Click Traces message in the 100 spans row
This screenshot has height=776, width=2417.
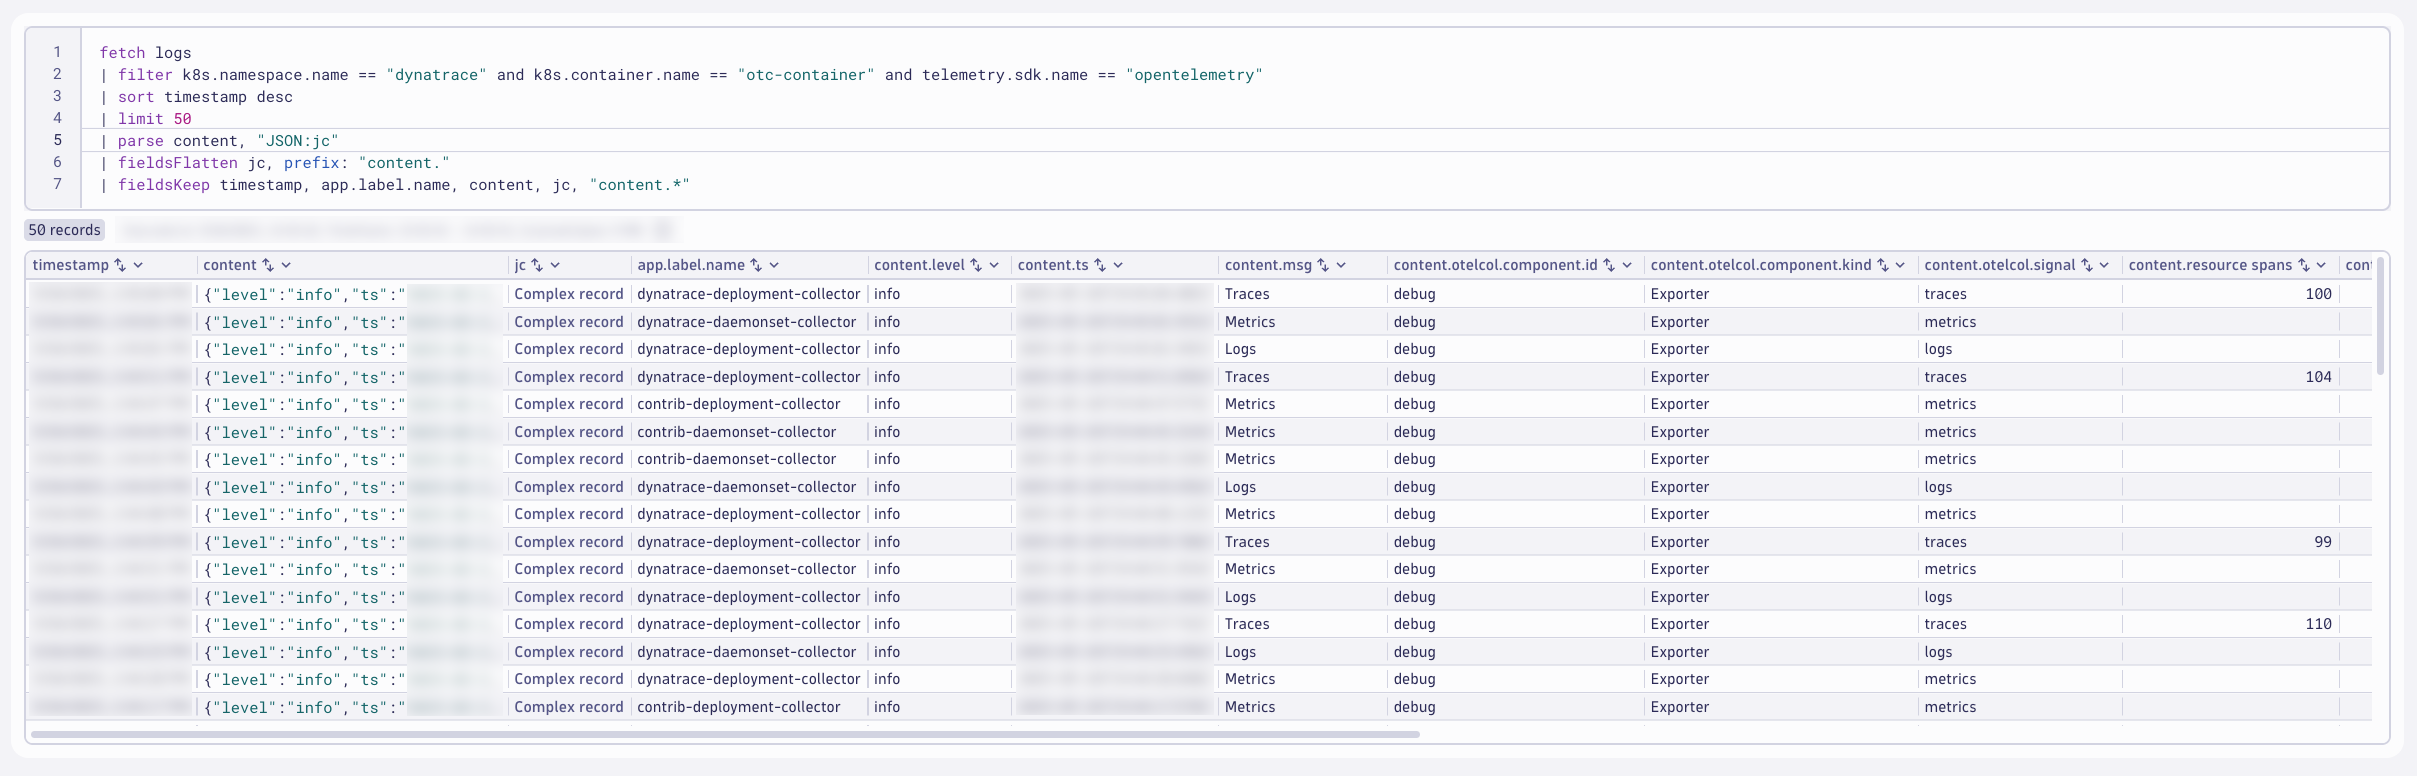(x=1247, y=294)
